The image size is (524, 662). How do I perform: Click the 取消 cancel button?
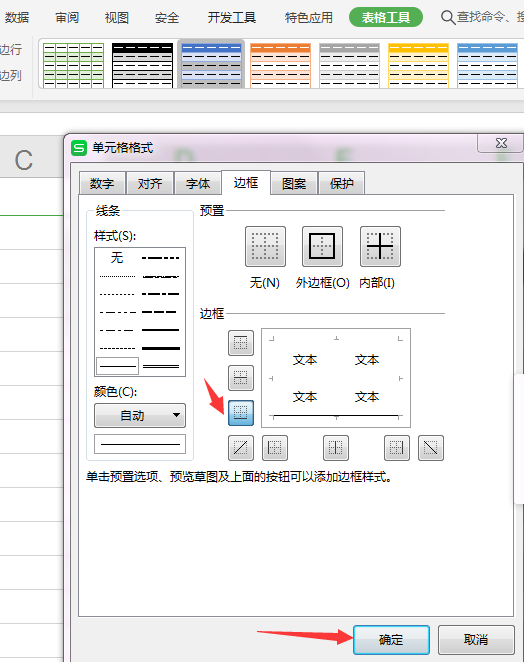pyautogui.click(x=476, y=640)
